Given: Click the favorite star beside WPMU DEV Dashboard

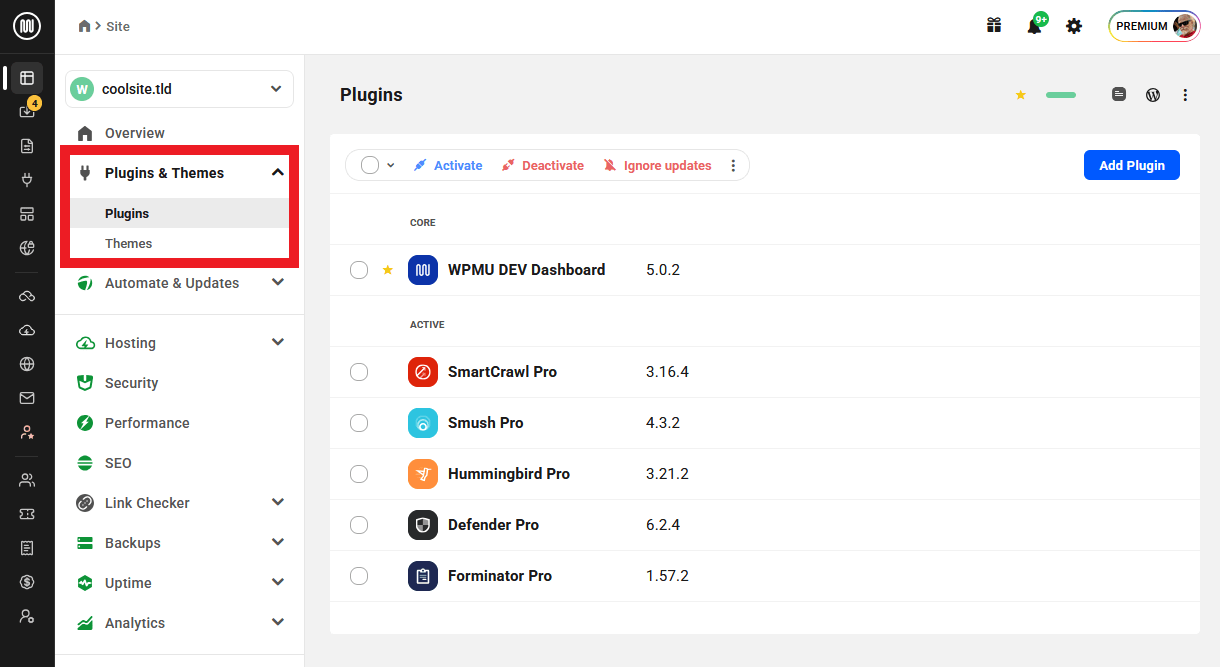Looking at the screenshot, I should (388, 270).
